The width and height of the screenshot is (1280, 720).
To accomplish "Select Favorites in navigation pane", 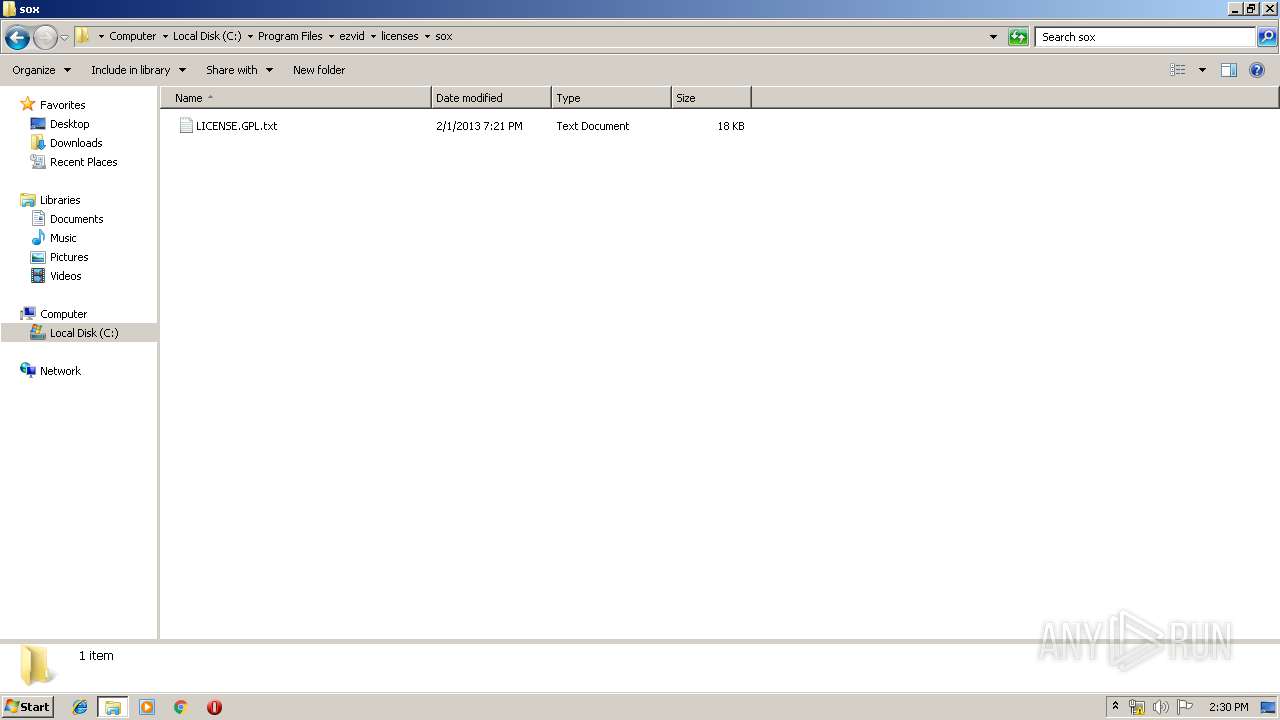I will click(x=62, y=105).
